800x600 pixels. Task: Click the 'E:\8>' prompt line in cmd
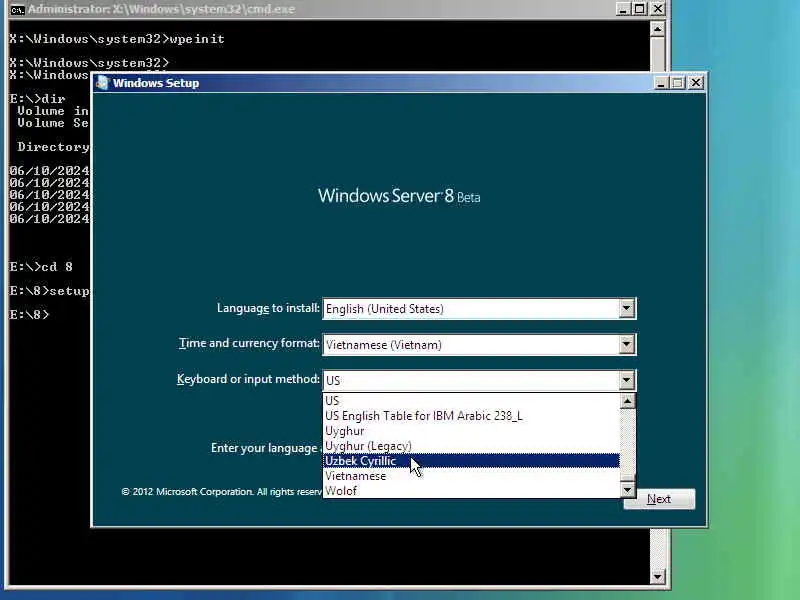pyautogui.click(x=29, y=314)
